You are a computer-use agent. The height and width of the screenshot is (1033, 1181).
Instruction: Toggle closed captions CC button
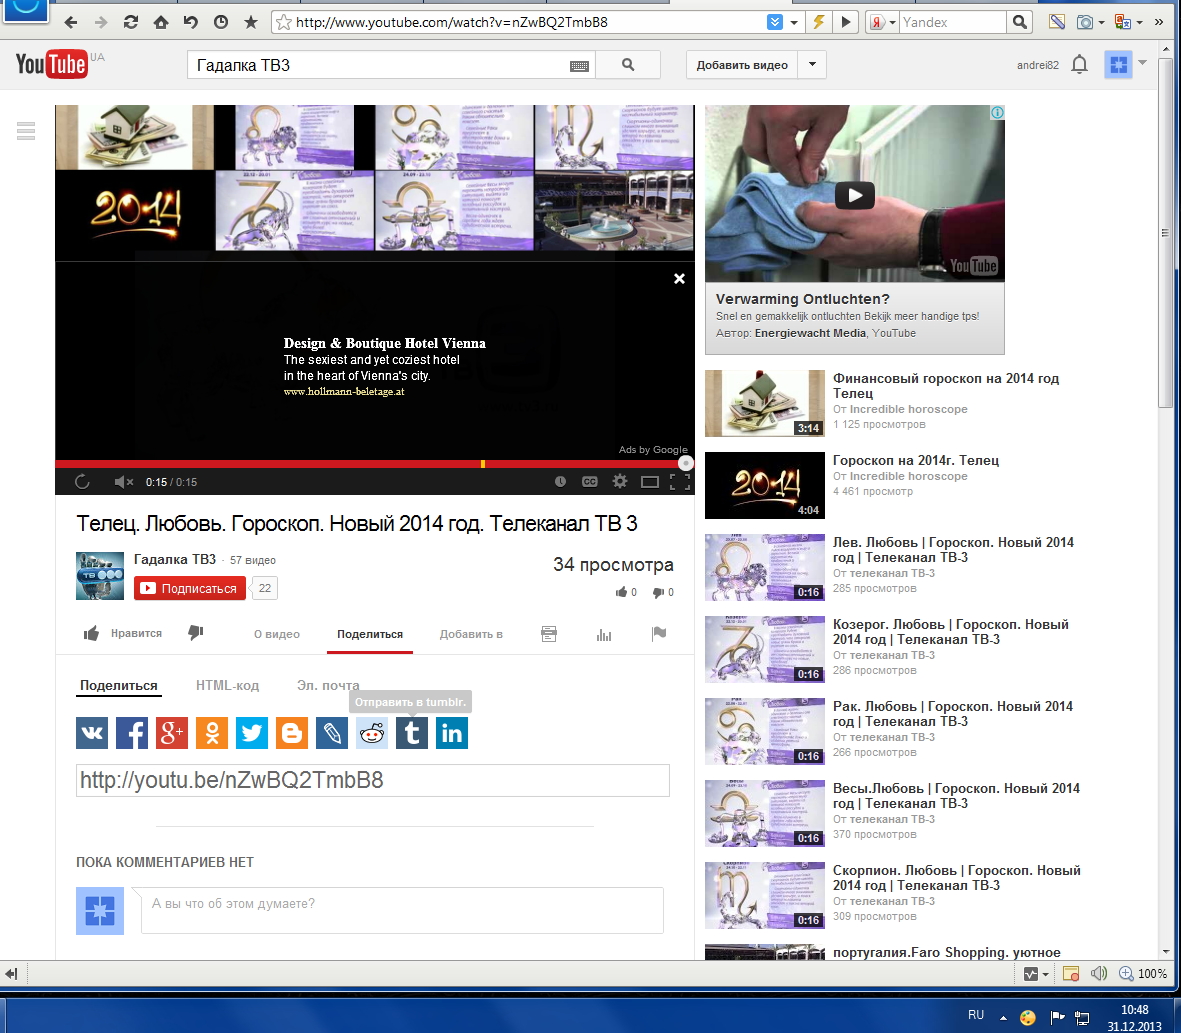pyautogui.click(x=590, y=482)
